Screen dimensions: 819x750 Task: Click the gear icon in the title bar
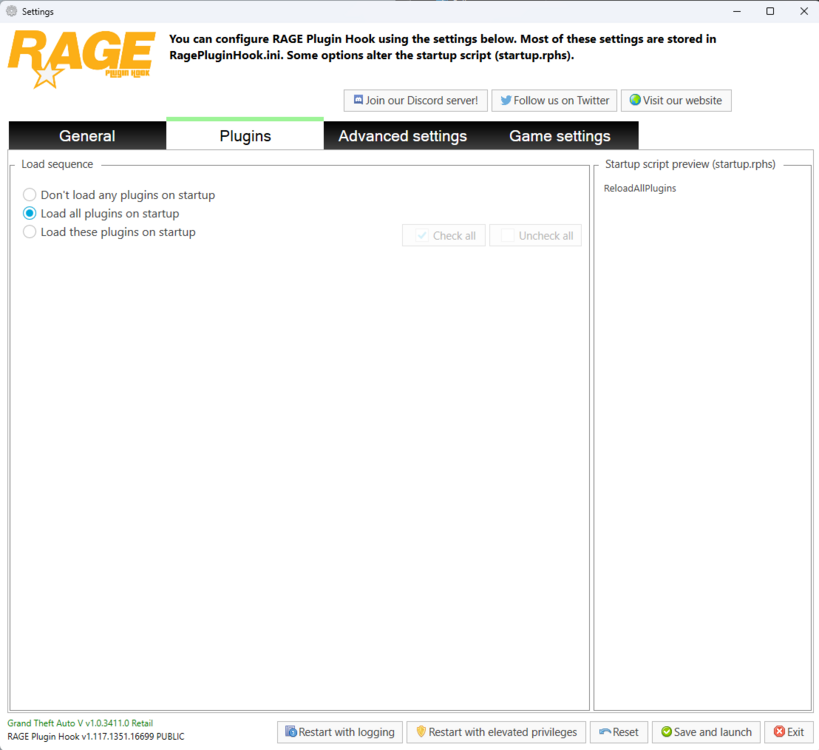pos(11,11)
